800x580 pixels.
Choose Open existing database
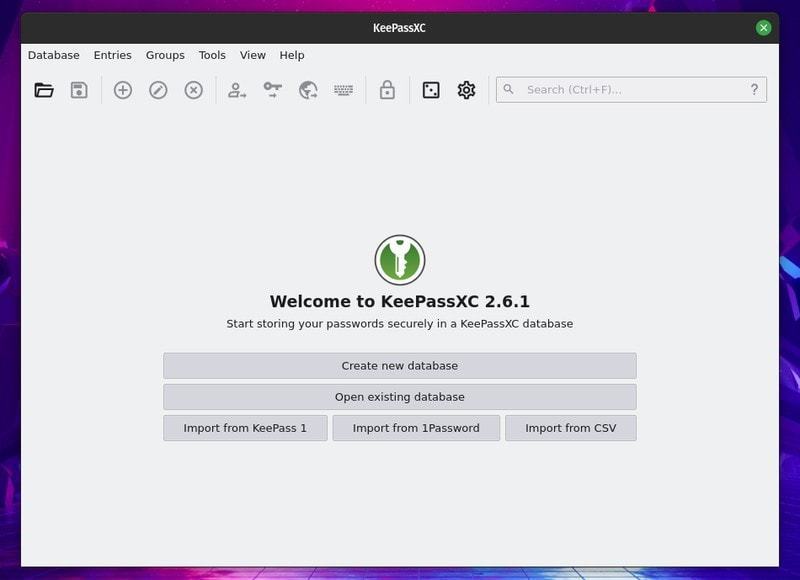pos(400,397)
